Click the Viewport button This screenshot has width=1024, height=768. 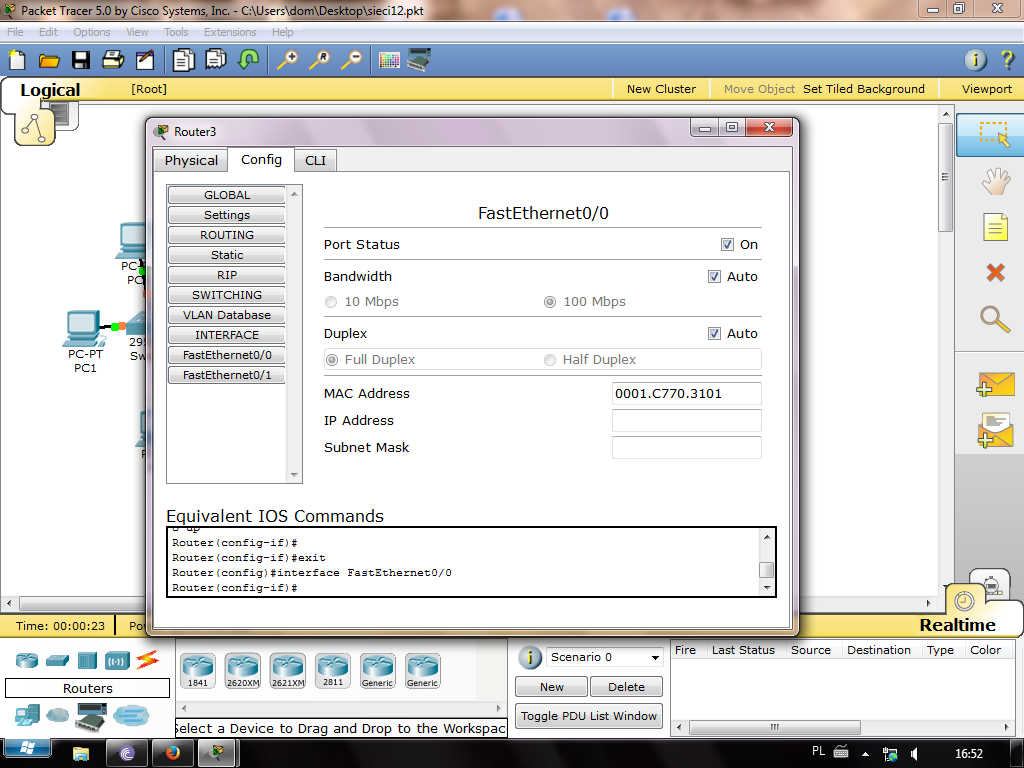tap(986, 89)
